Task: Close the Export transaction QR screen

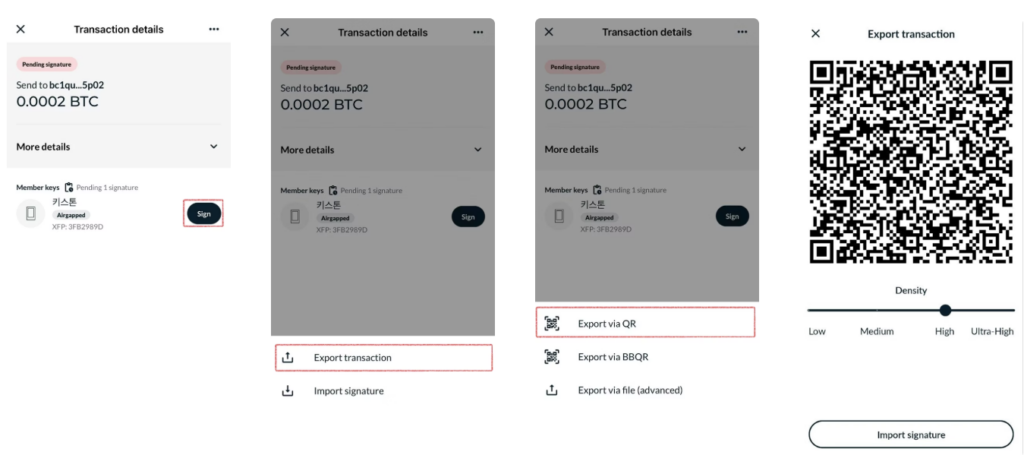Action: click(x=815, y=33)
